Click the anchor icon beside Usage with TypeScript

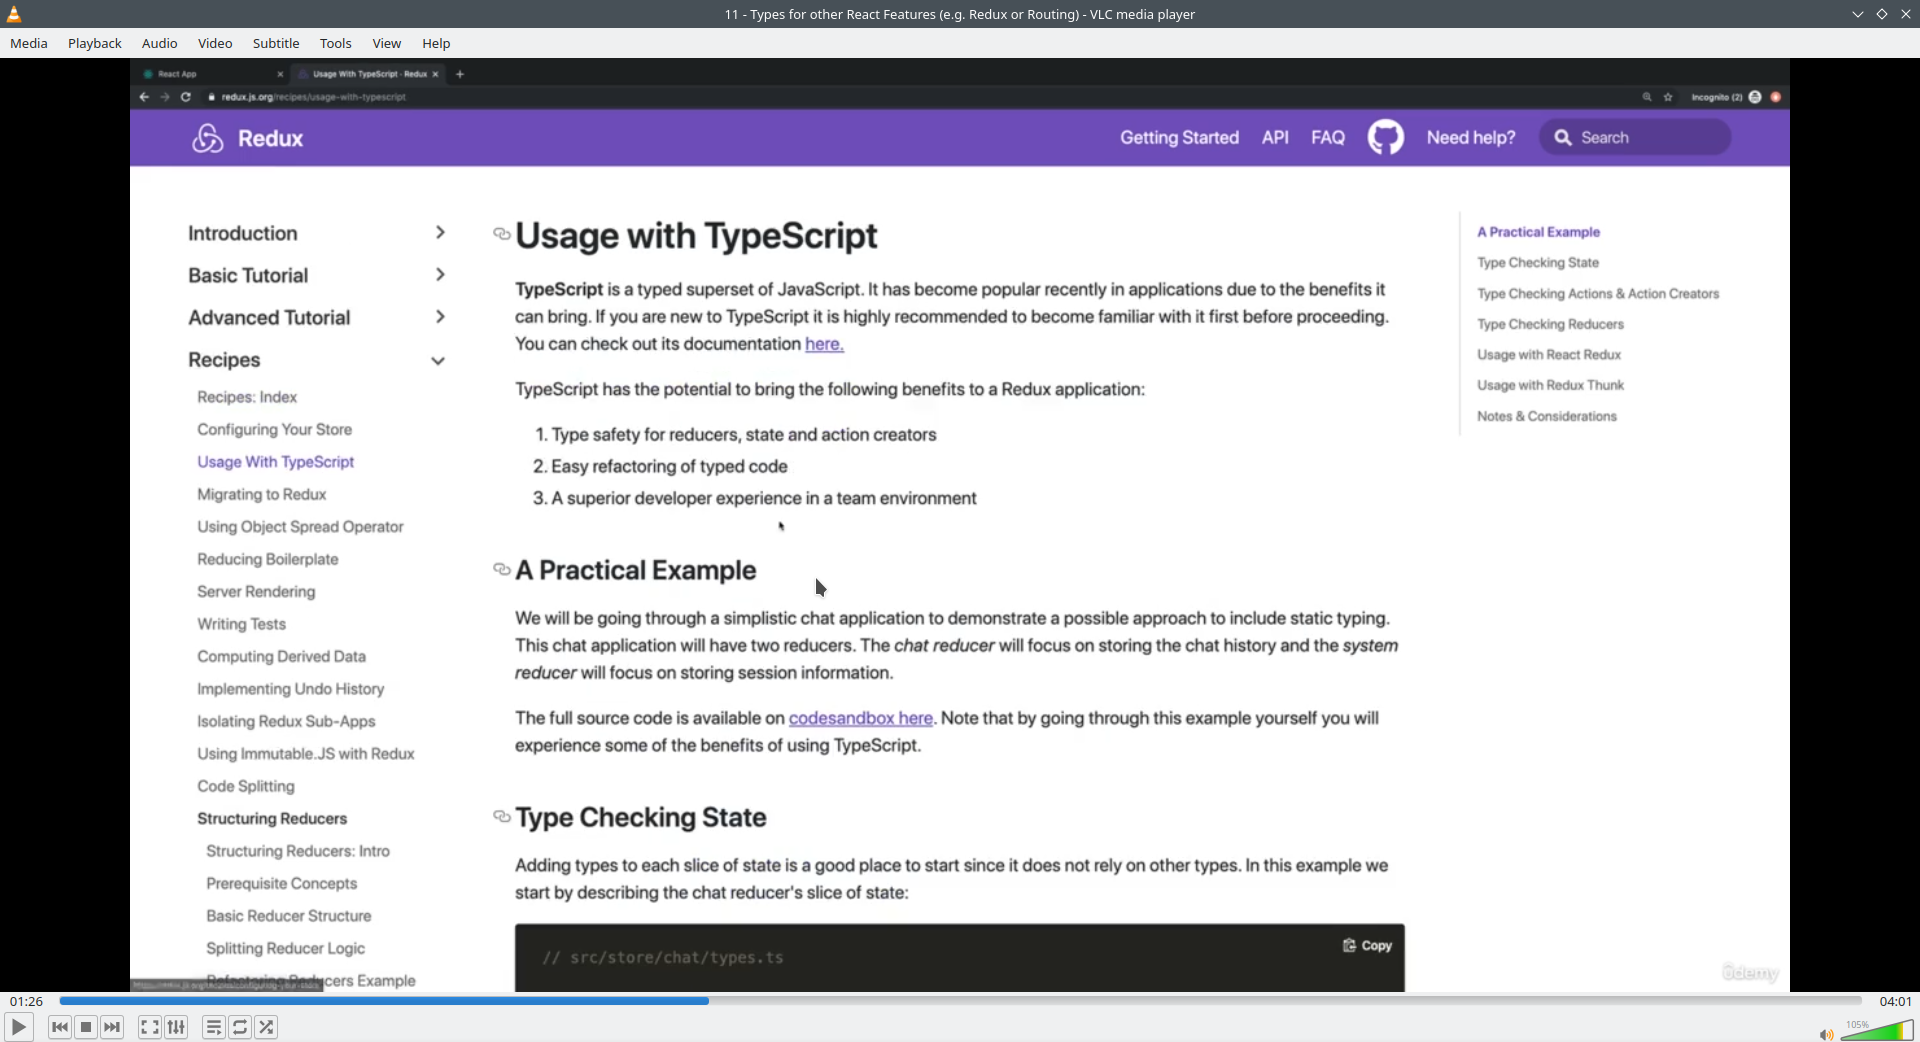[502, 234]
